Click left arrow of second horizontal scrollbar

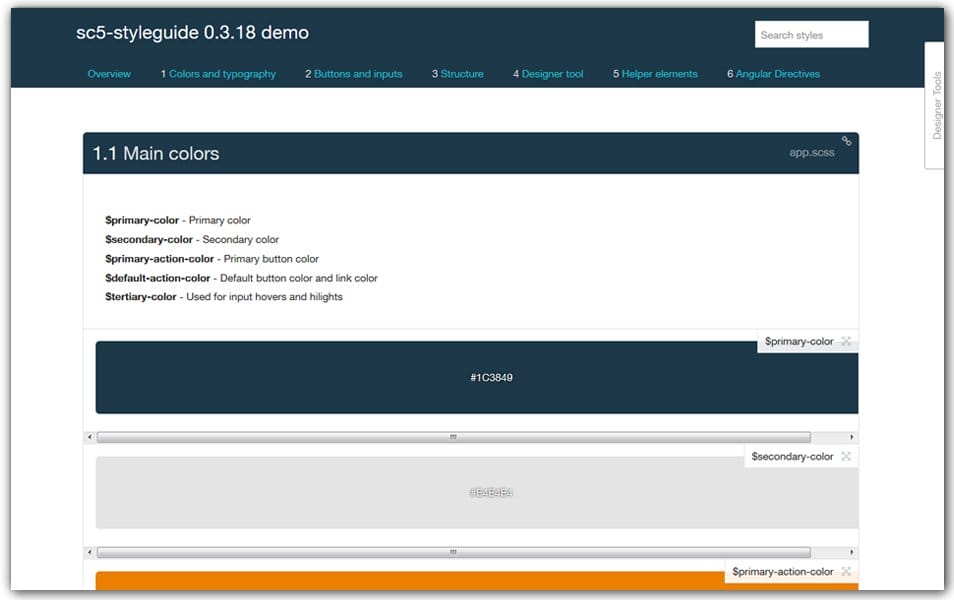point(90,552)
